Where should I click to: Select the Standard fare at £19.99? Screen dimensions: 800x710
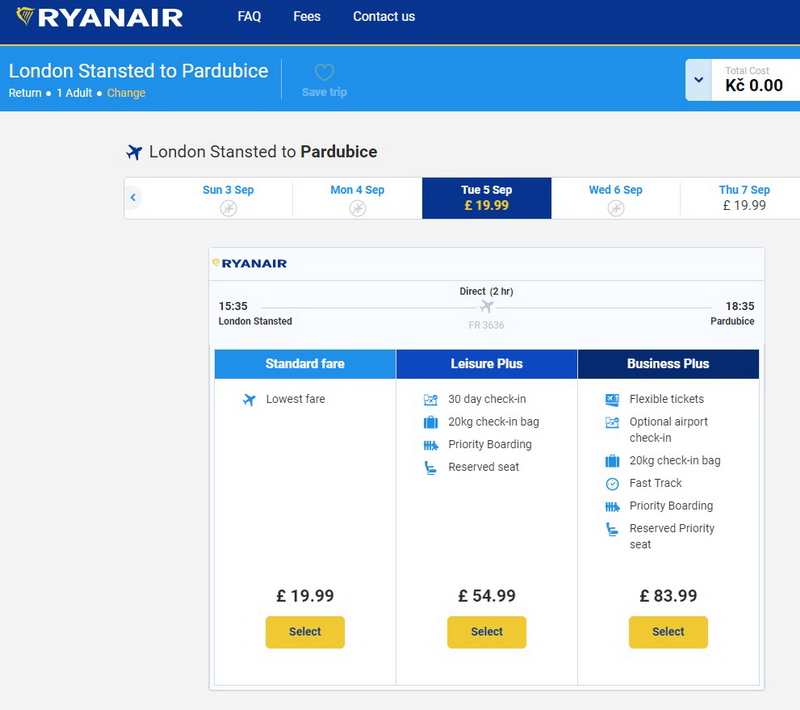(x=305, y=632)
